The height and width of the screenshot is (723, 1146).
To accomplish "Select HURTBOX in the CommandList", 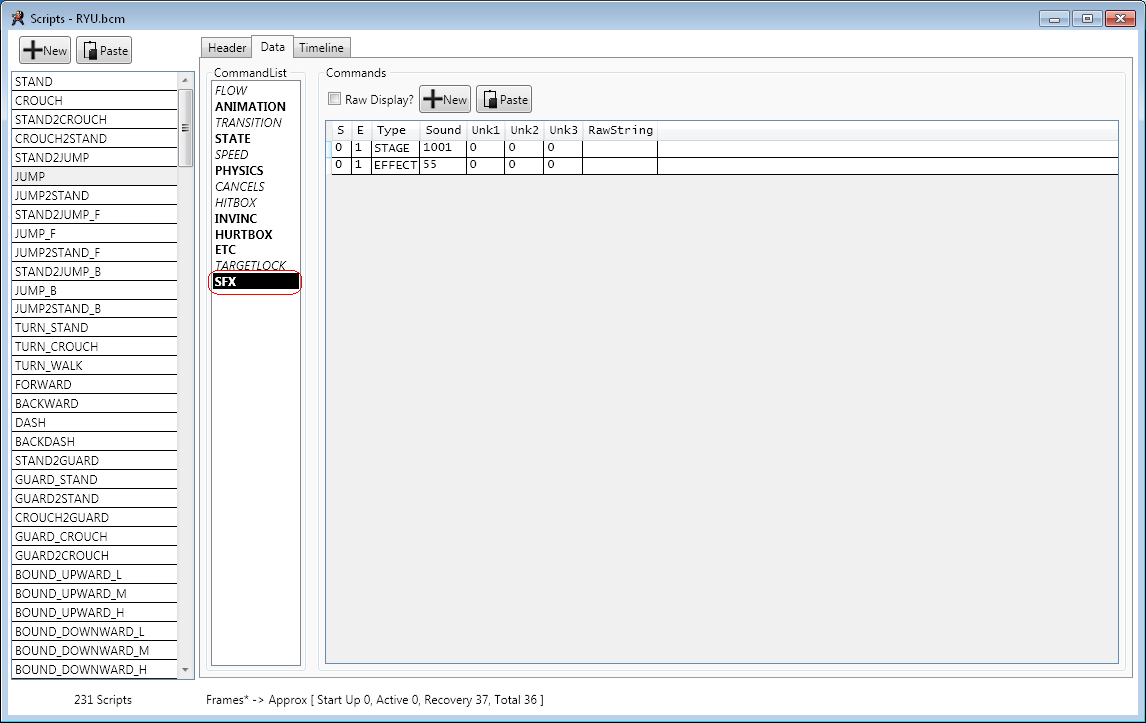I will 243,234.
